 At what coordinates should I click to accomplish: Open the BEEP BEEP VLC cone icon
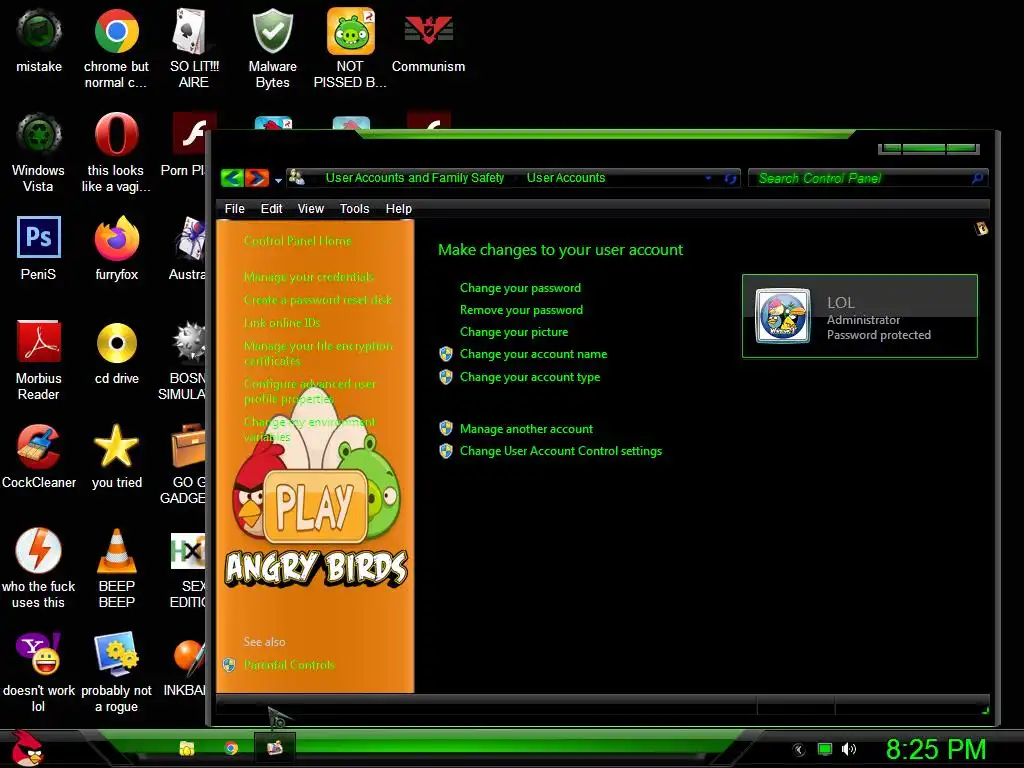116,569
